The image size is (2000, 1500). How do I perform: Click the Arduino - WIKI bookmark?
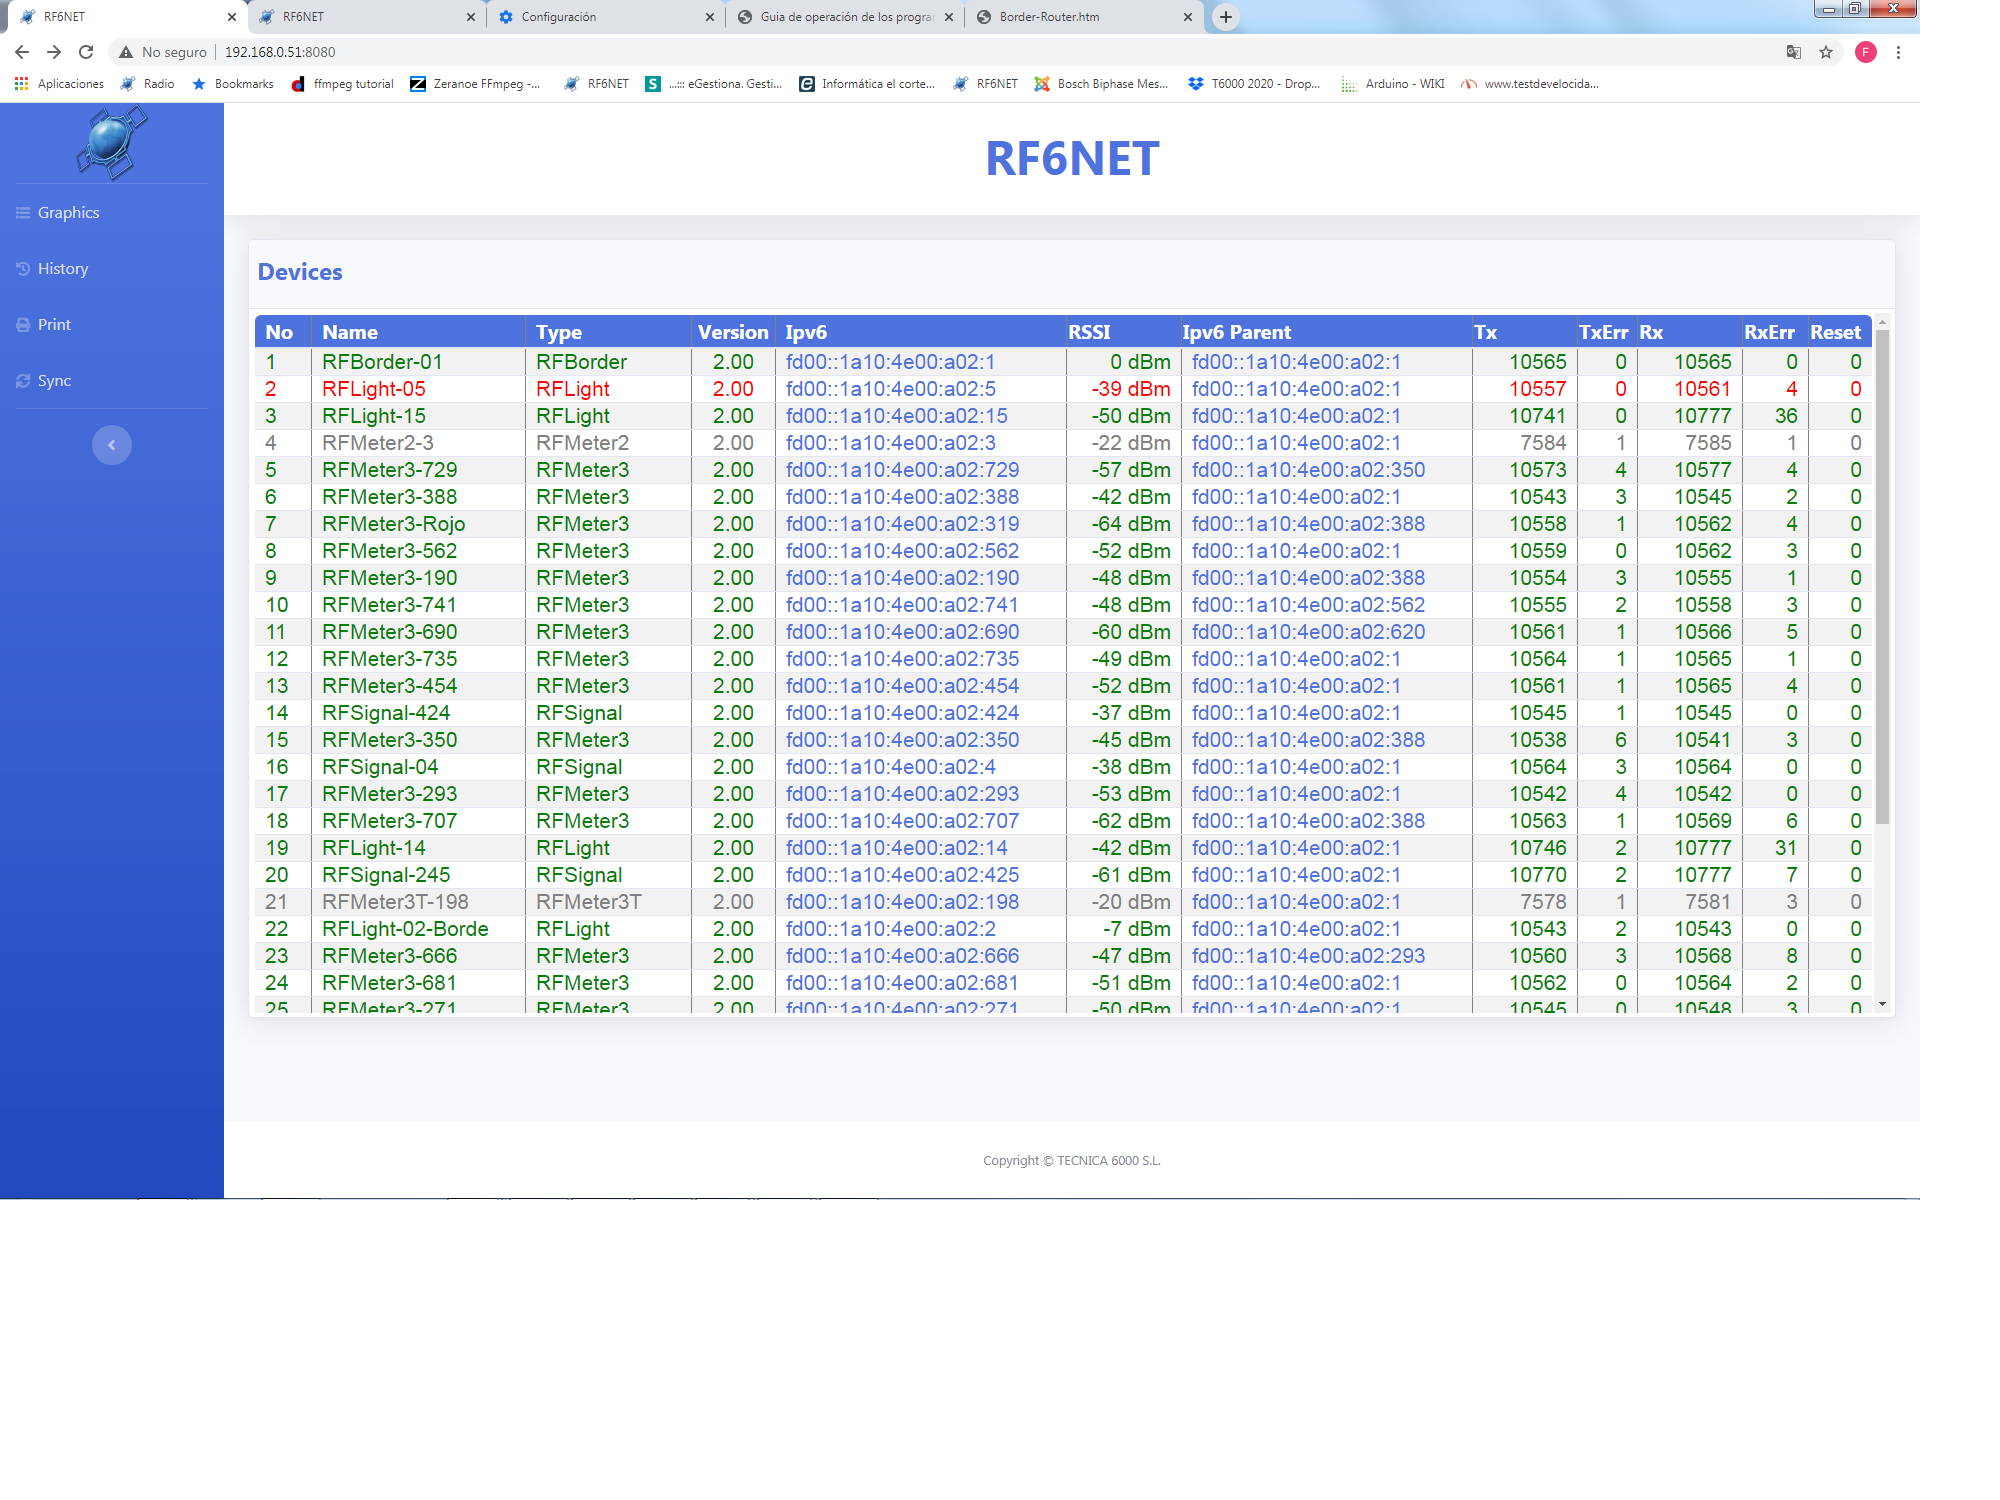(1394, 84)
